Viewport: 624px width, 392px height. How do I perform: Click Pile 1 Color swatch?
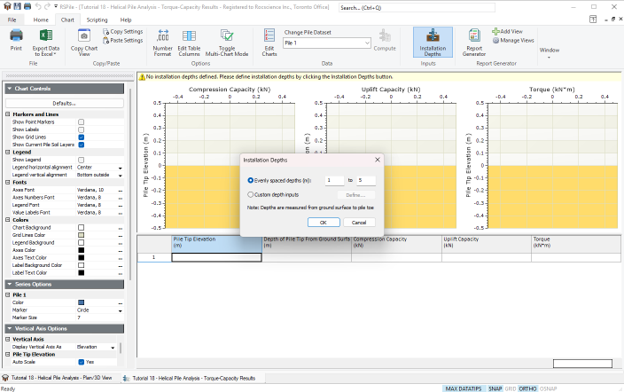click(81, 303)
